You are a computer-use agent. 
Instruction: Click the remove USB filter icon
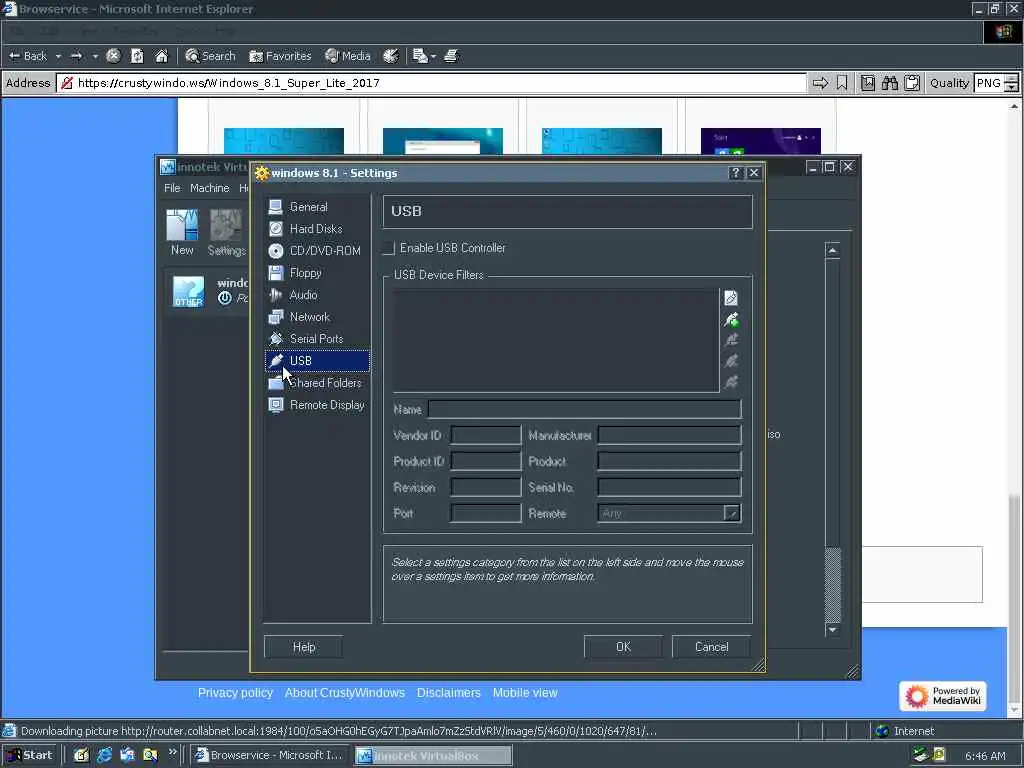[x=731, y=340]
